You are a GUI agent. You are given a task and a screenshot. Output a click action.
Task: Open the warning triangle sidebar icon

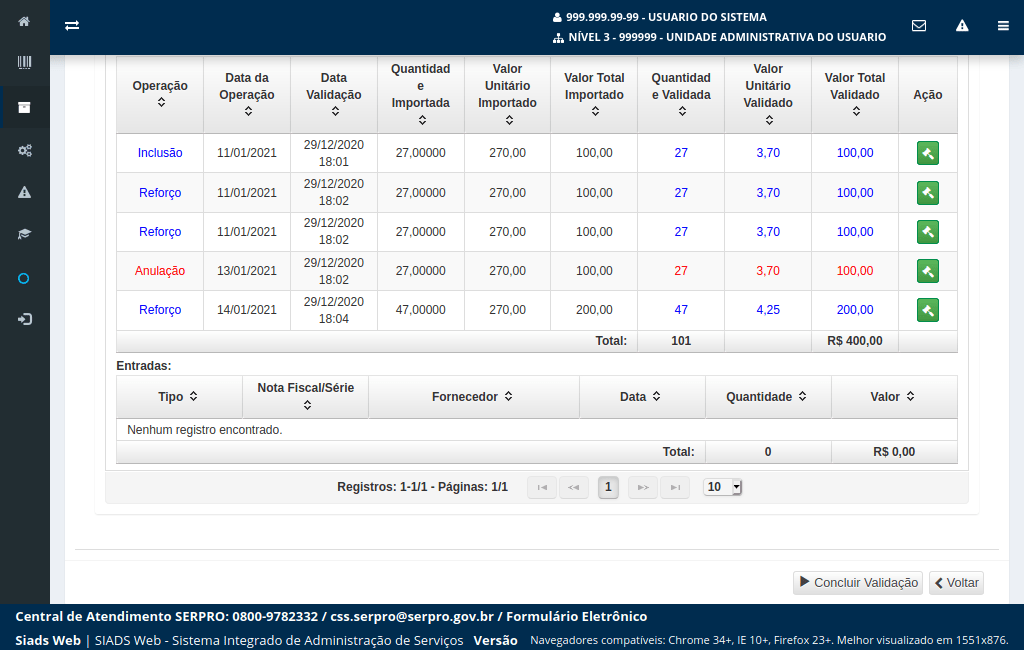tap(24, 192)
